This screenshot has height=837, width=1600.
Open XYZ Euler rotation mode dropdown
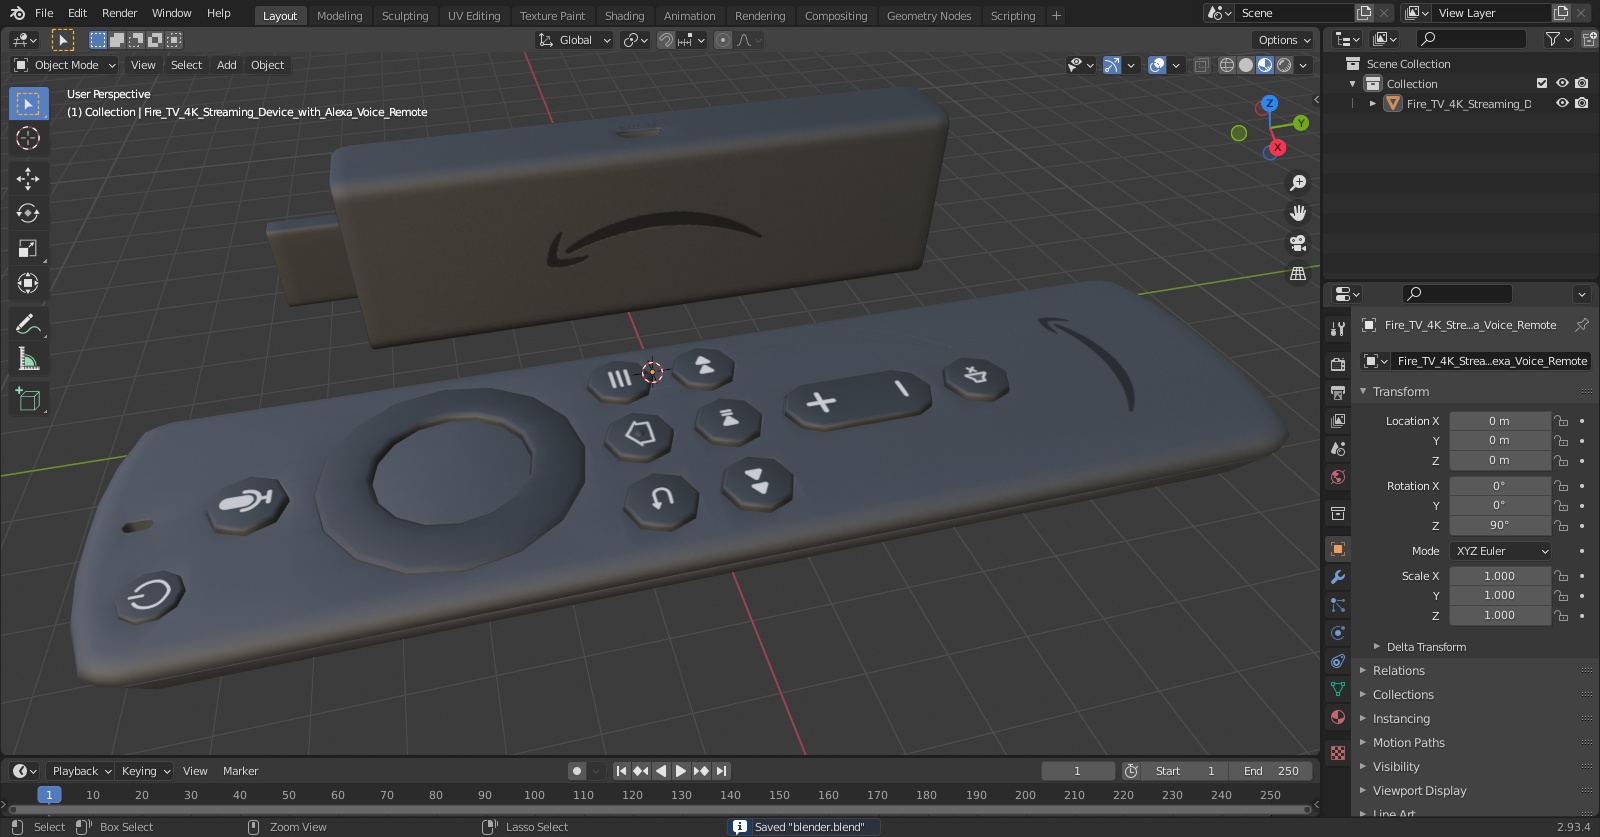tap(1501, 551)
